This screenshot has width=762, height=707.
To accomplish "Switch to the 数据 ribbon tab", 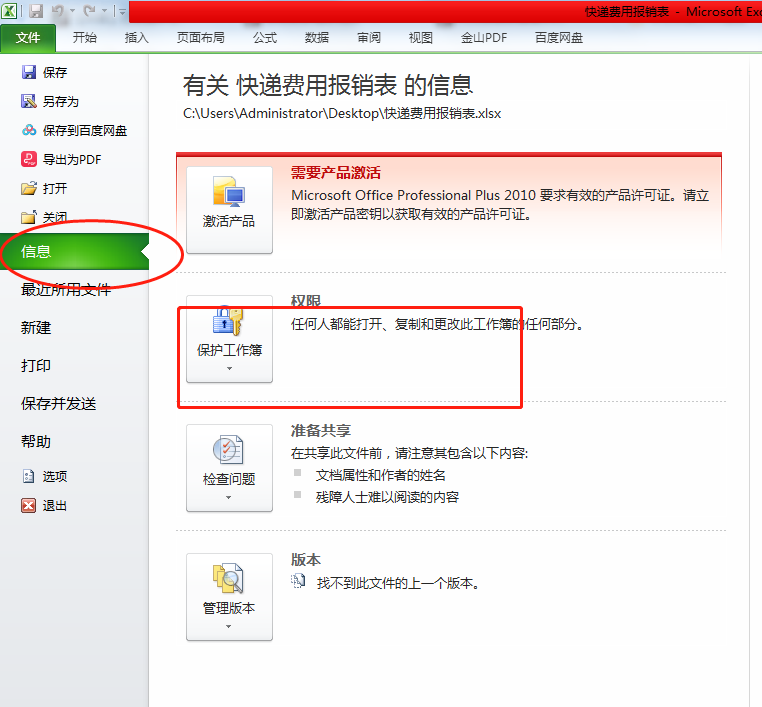I will coord(317,37).
